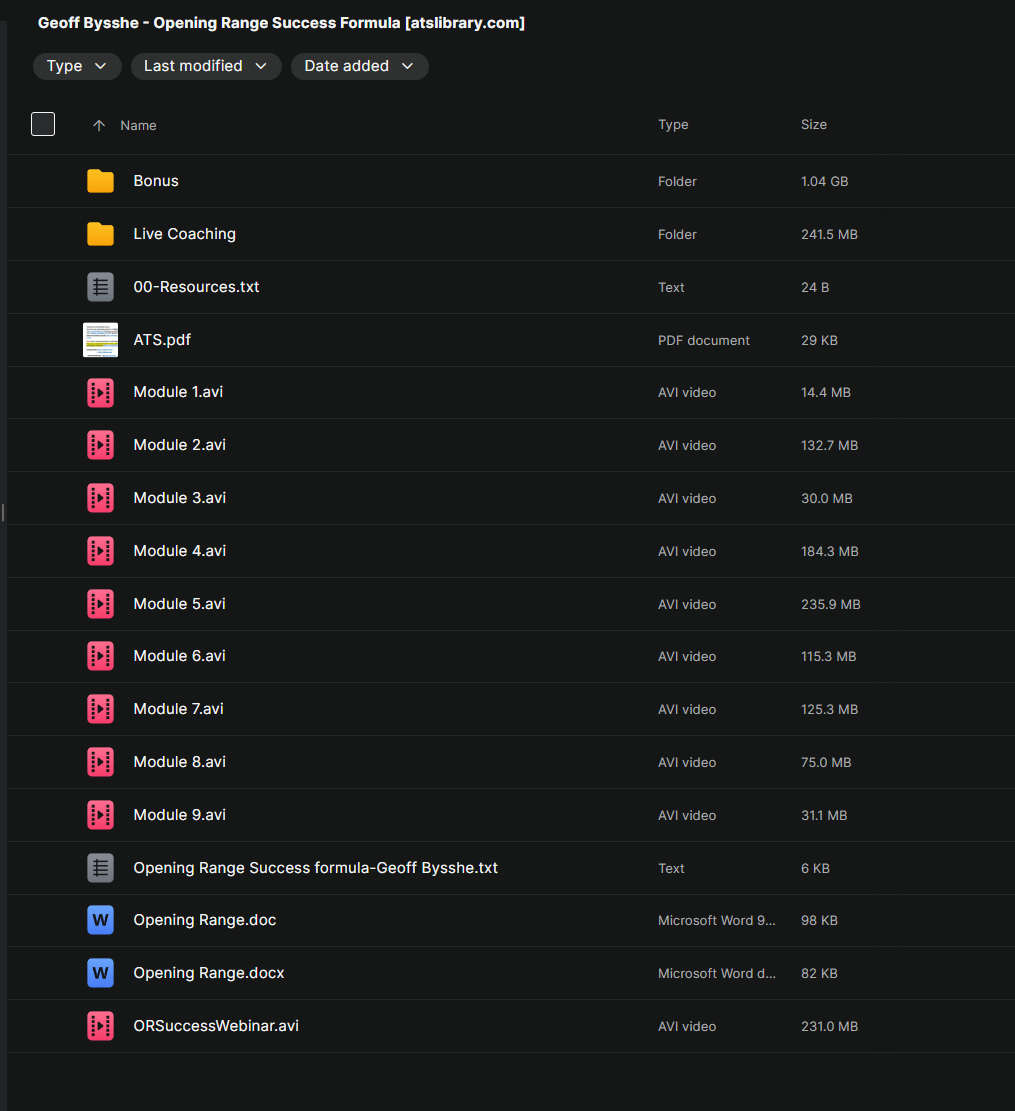The width and height of the screenshot is (1015, 1111).
Task: Open the Date added filter dropdown
Action: 359,66
